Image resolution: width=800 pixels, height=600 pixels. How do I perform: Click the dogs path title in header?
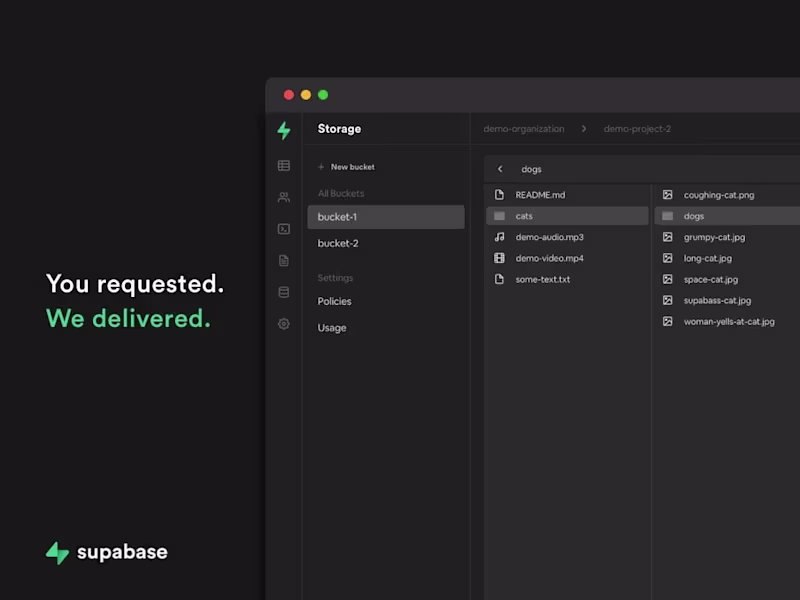[x=531, y=169]
